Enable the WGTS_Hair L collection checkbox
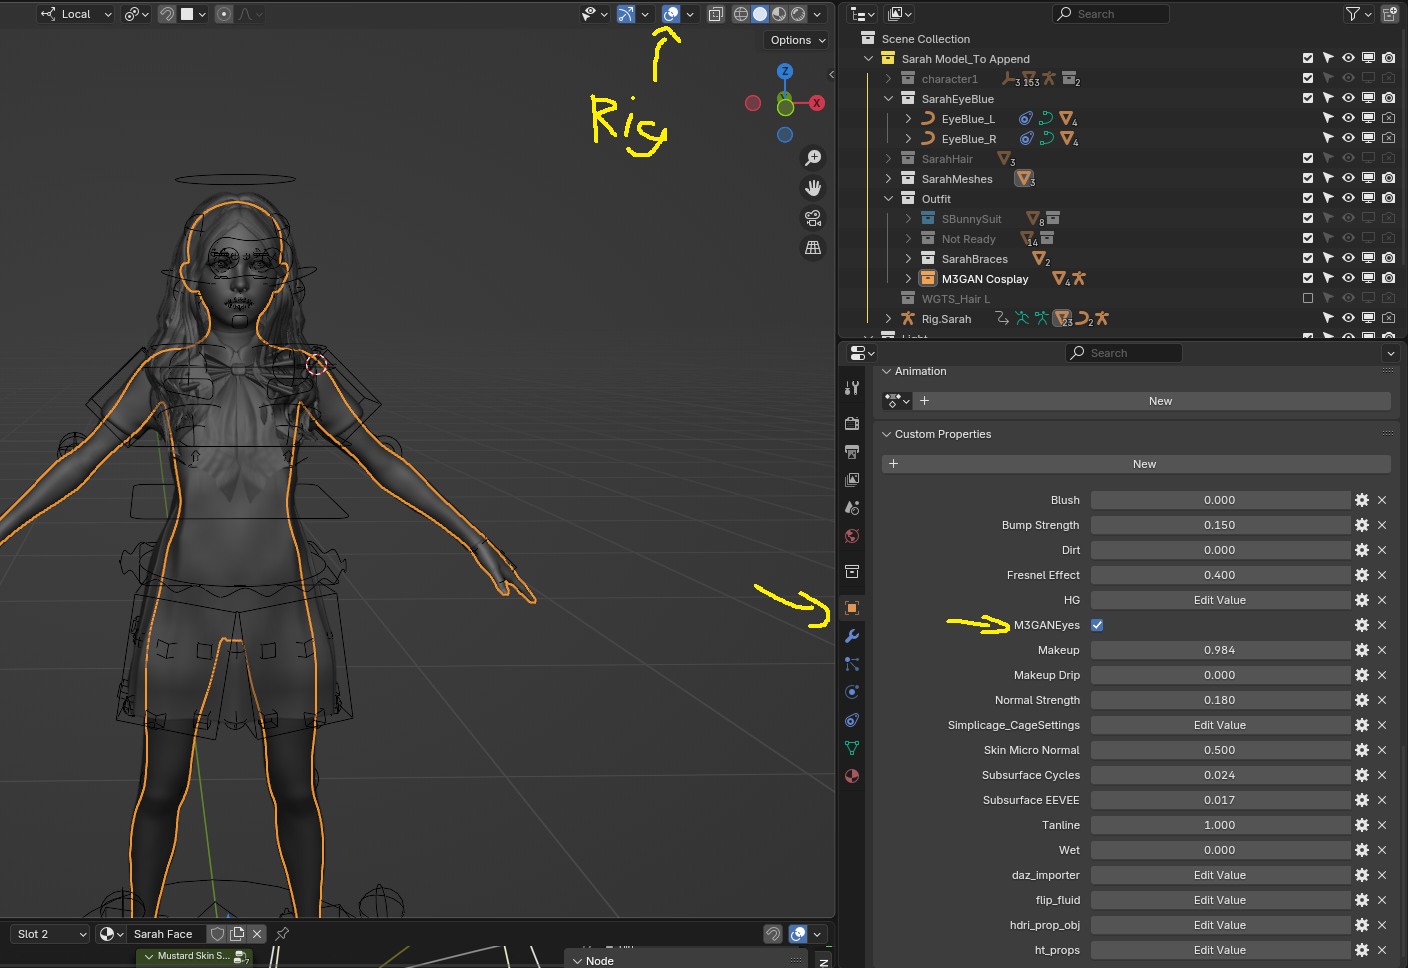Screen dimensions: 1408x968 (1308, 298)
